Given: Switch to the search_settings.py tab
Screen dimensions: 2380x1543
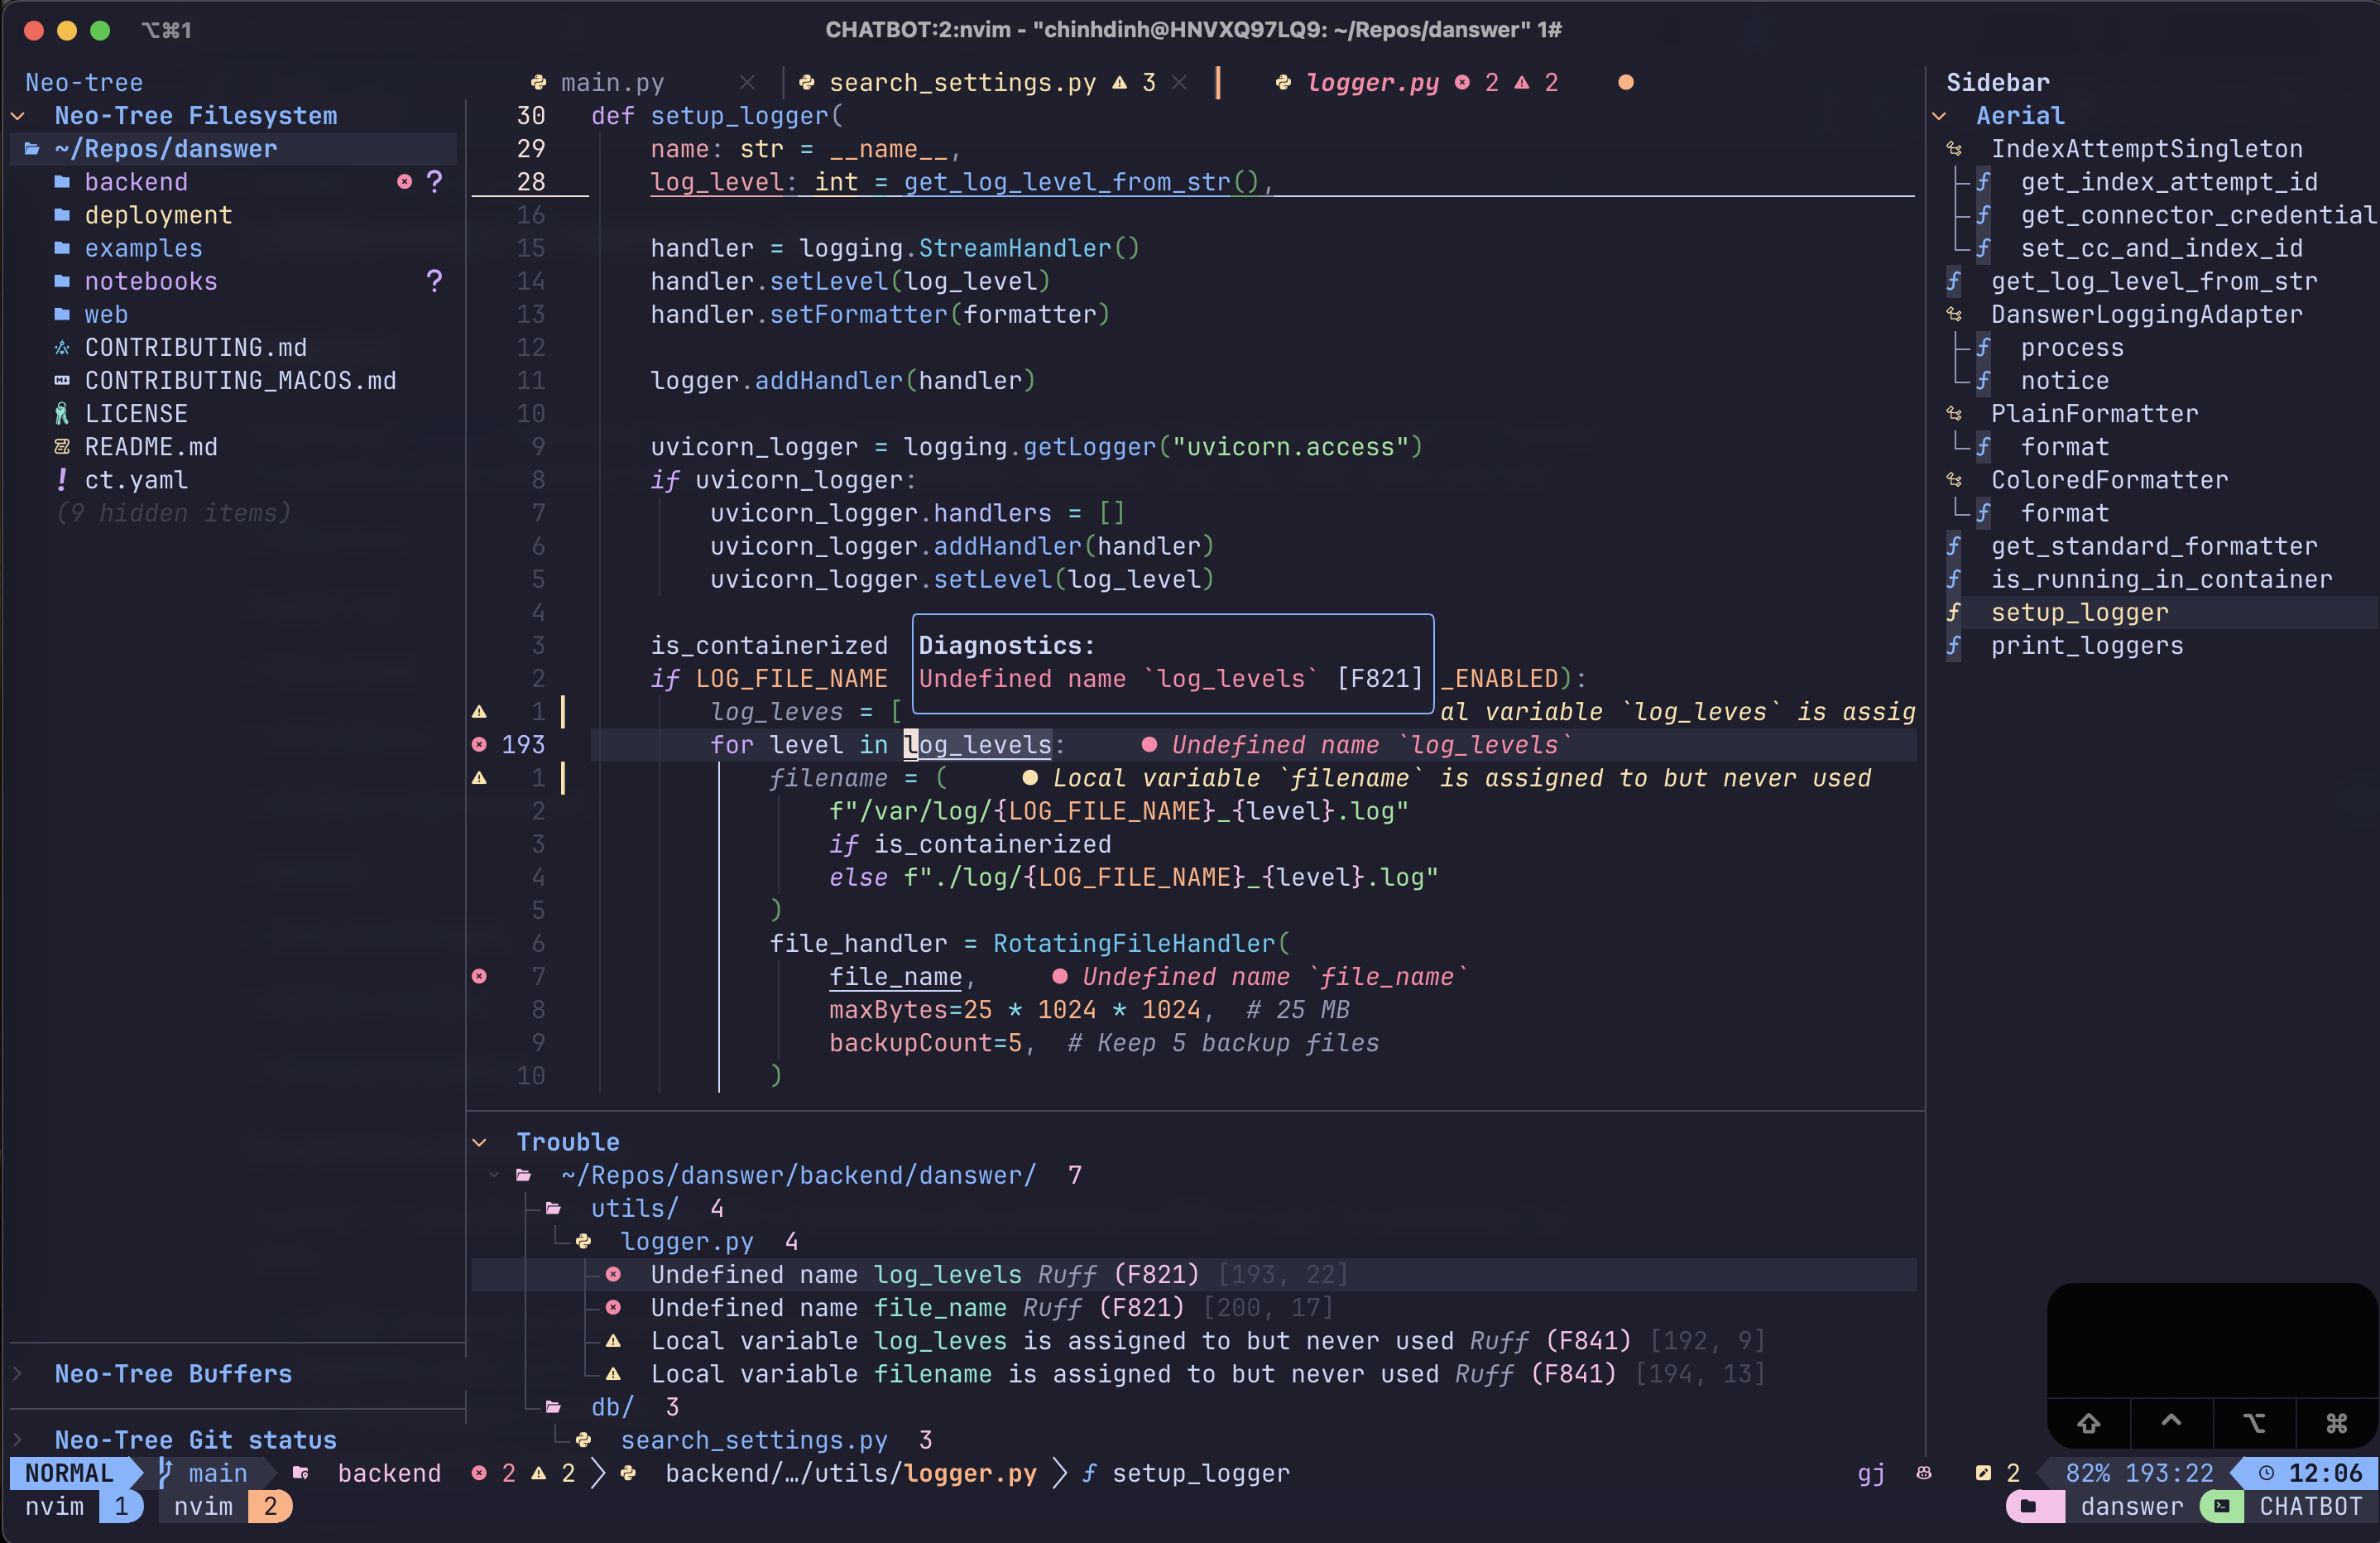Looking at the screenshot, I should 961,83.
